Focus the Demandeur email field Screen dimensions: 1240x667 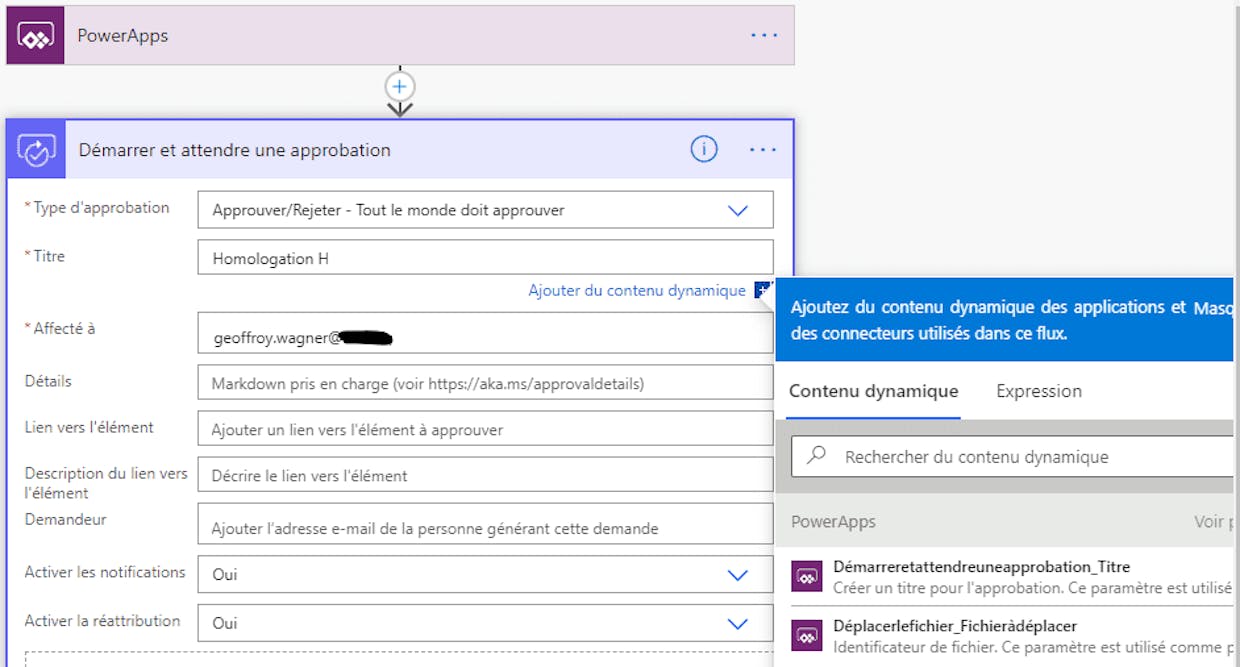pyautogui.click(x=485, y=524)
